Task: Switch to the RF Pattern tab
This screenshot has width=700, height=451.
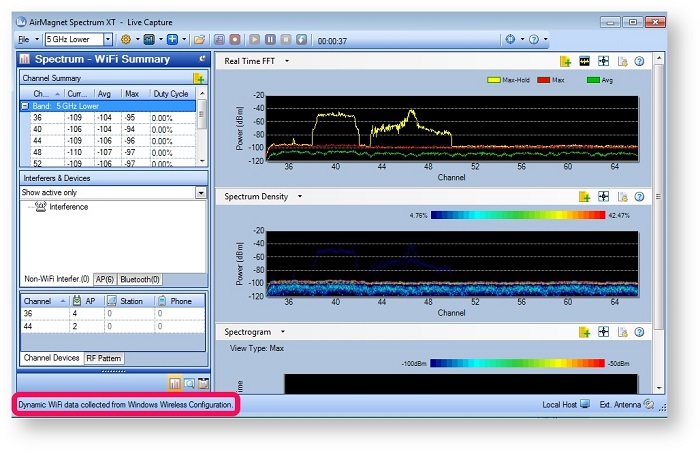Action: [x=104, y=358]
